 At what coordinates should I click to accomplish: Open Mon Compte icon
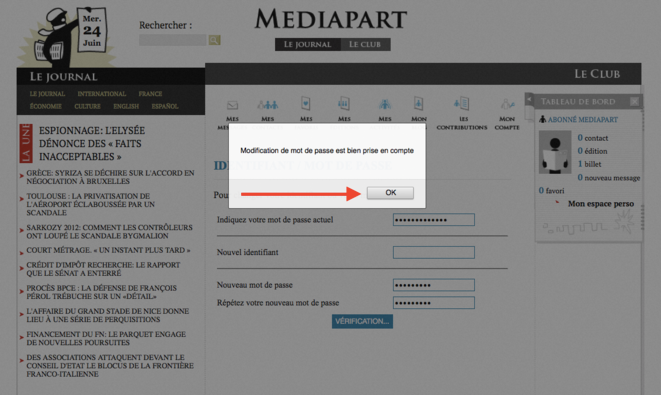coord(507,104)
